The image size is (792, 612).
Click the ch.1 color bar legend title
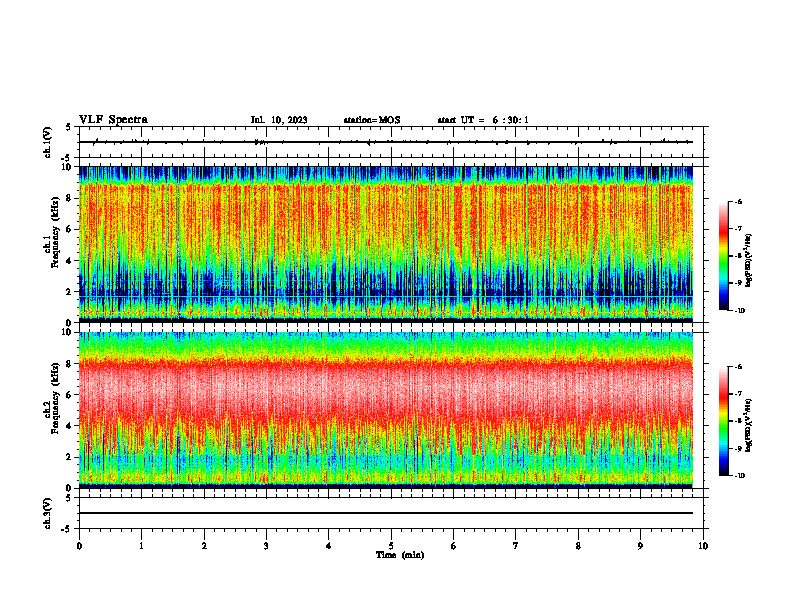click(749, 261)
